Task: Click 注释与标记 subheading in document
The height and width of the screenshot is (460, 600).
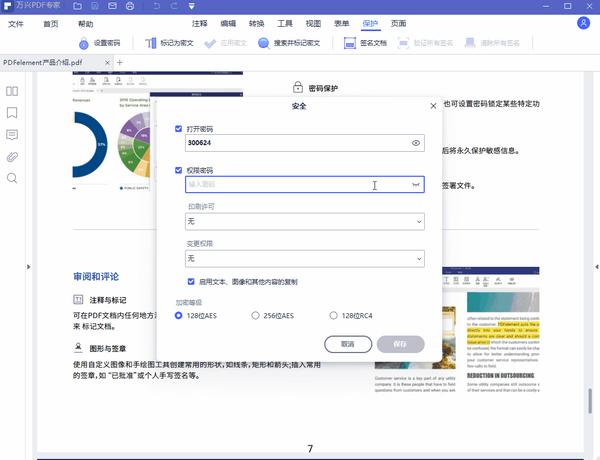Action: (x=108, y=300)
